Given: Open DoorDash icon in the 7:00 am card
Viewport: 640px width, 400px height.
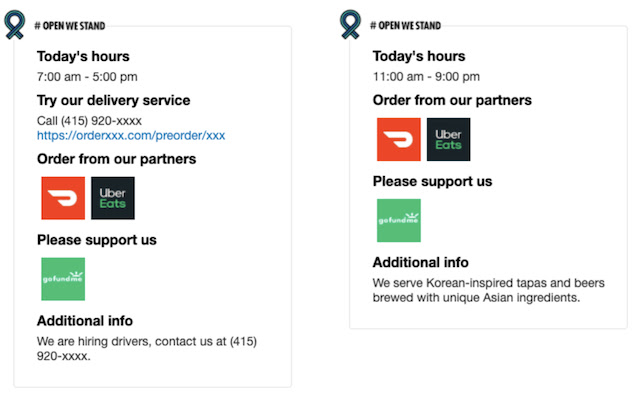Looking at the screenshot, I should coord(63,198).
